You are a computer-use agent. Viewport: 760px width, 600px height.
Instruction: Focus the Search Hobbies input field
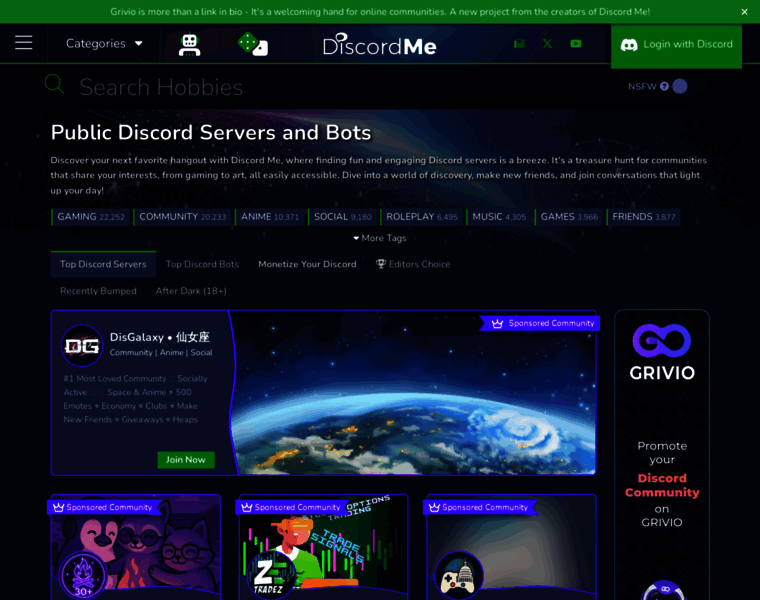pyautogui.click(x=339, y=87)
